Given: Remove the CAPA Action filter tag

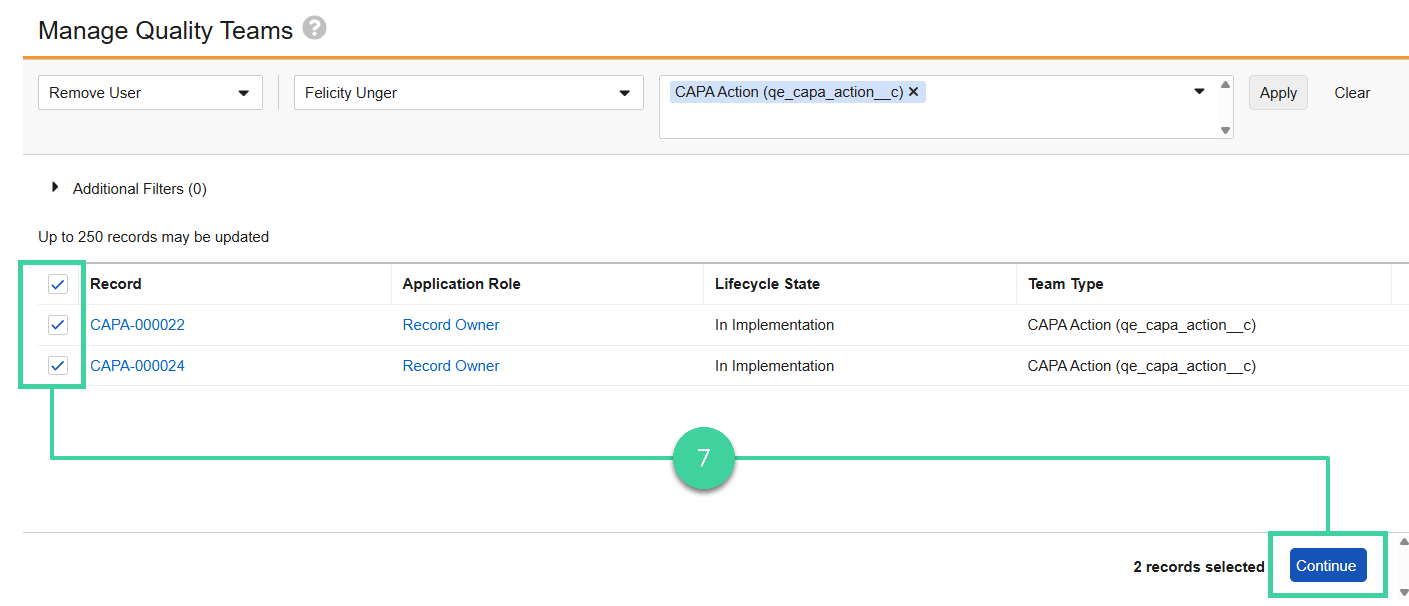Looking at the screenshot, I should 914,90.
